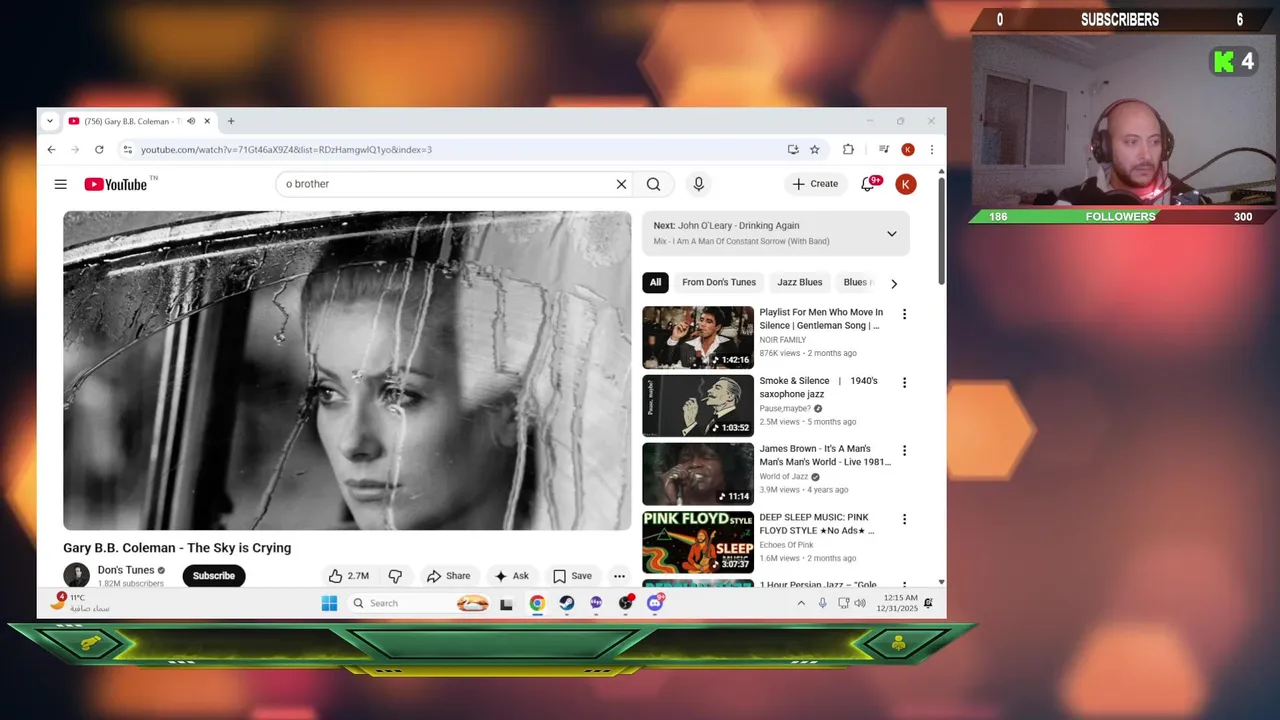Like the video (2.7M)
Screen dimensions: 1280x720
(349, 576)
